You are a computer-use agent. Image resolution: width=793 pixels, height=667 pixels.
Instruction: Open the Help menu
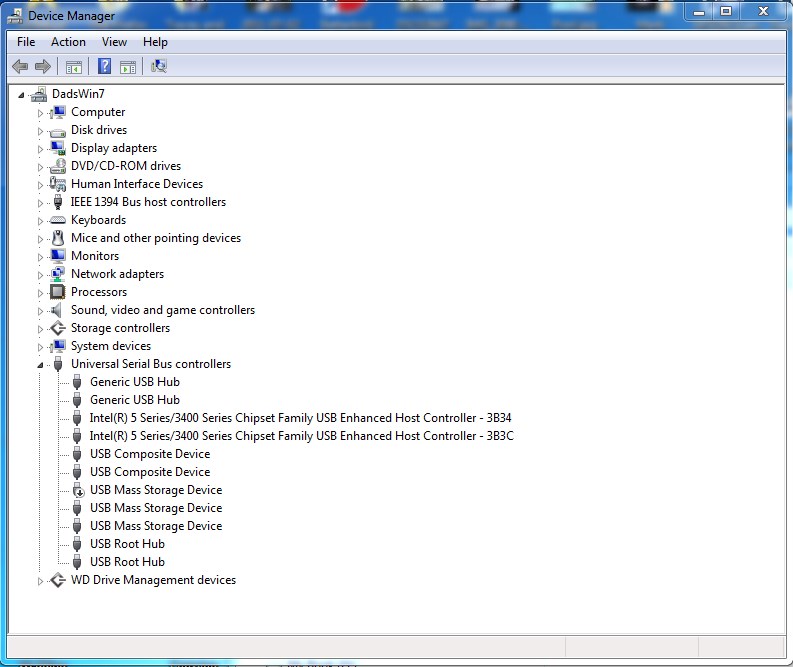[x=155, y=42]
